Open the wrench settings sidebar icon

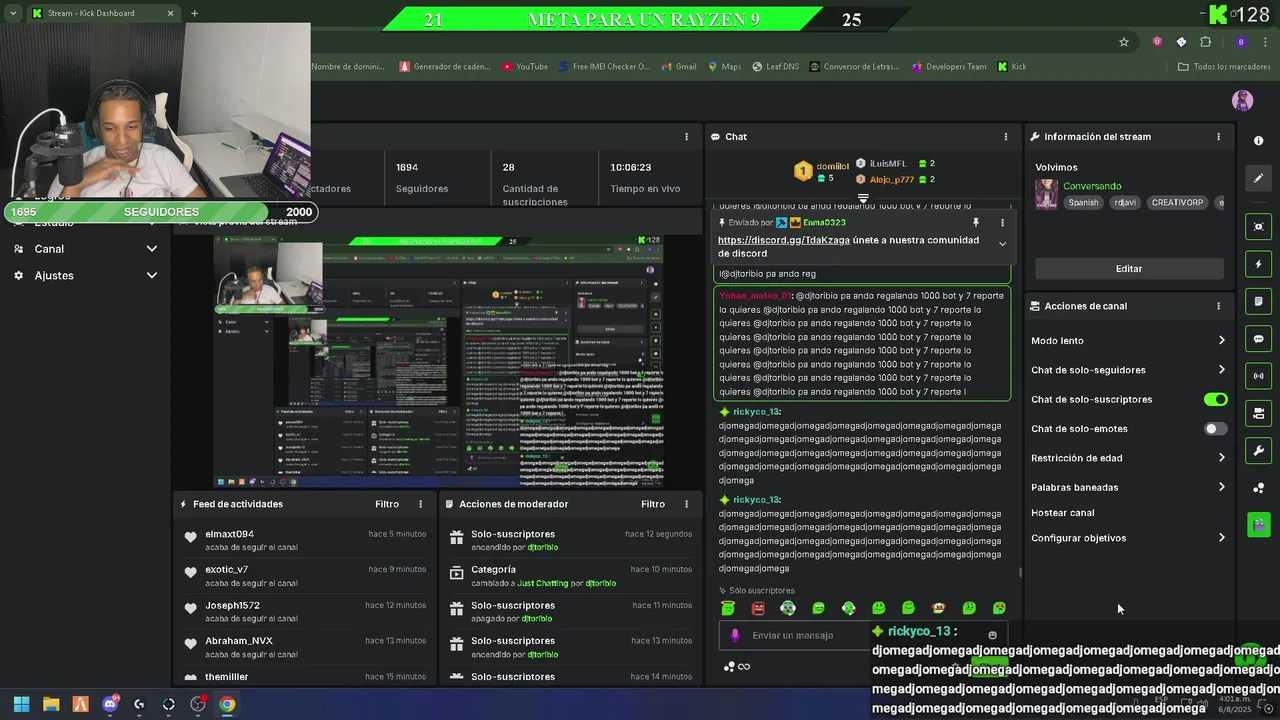(1259, 451)
